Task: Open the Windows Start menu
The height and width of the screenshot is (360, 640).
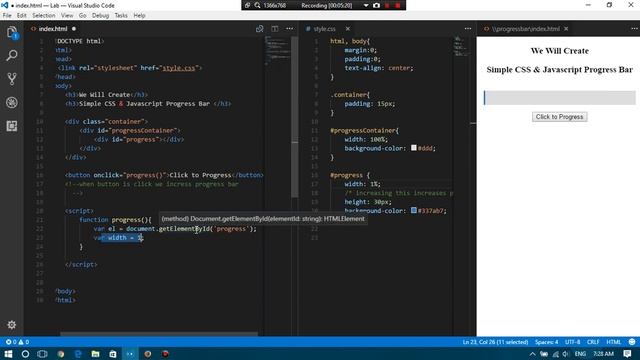Action: pyautogui.click(x=8, y=354)
